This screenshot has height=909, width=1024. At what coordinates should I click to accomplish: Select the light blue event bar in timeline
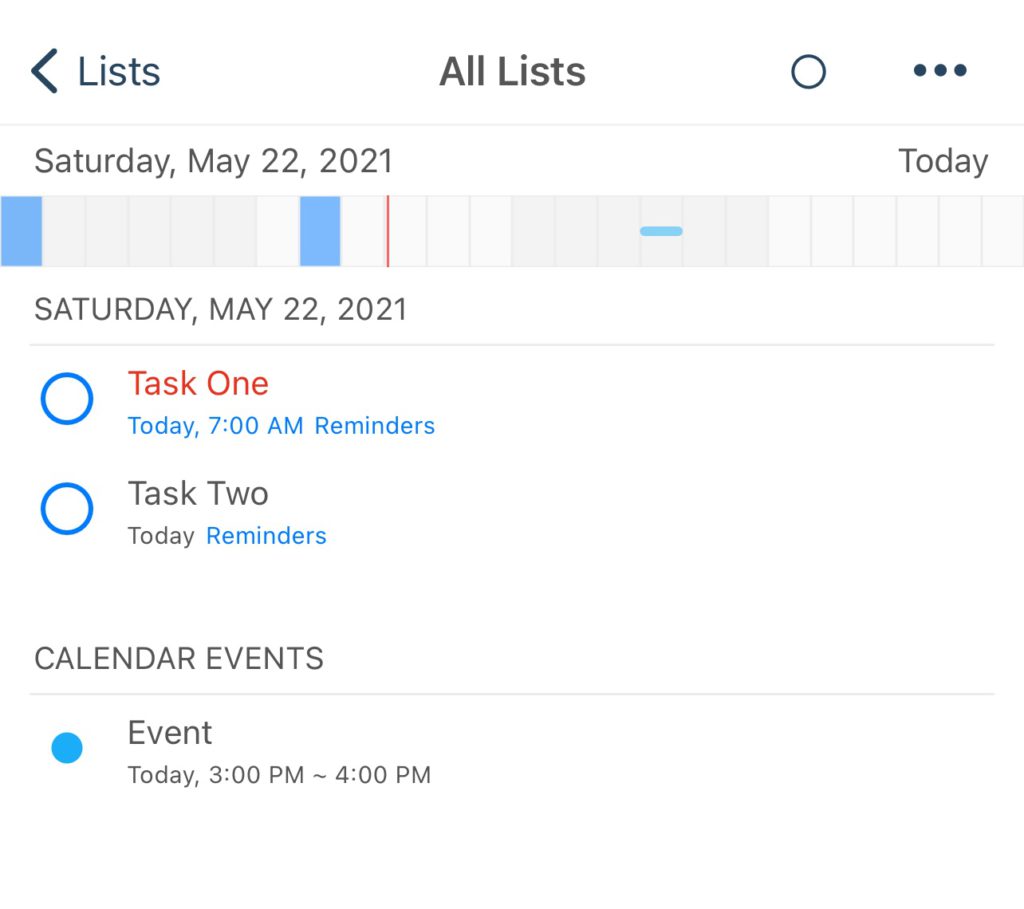661,231
